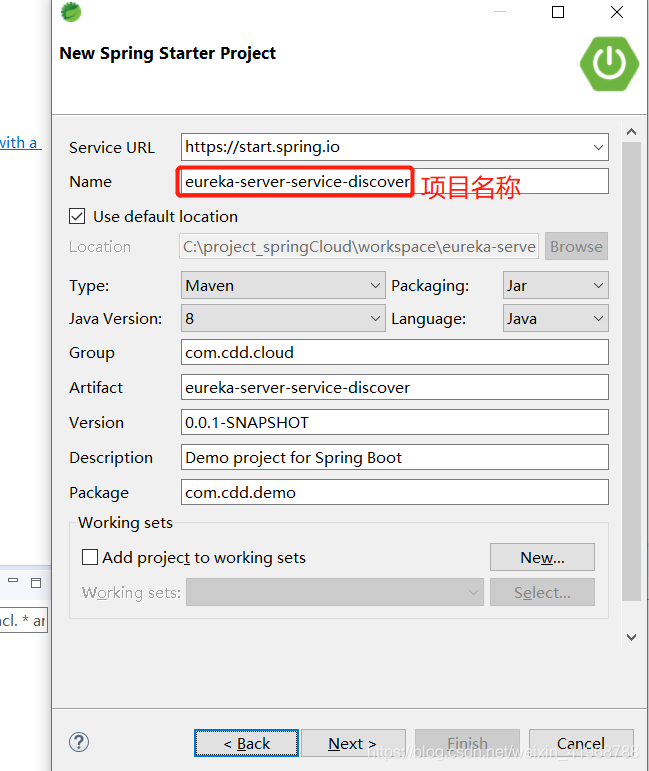Click the Browse button

[576, 246]
